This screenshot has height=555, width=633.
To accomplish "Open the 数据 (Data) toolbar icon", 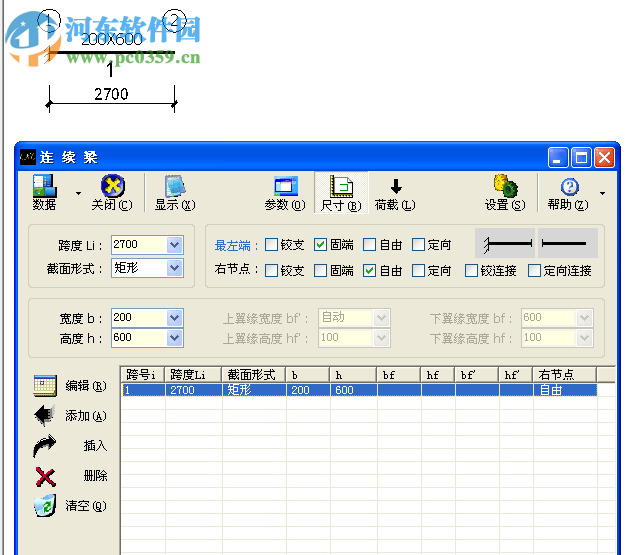I will [x=44, y=186].
